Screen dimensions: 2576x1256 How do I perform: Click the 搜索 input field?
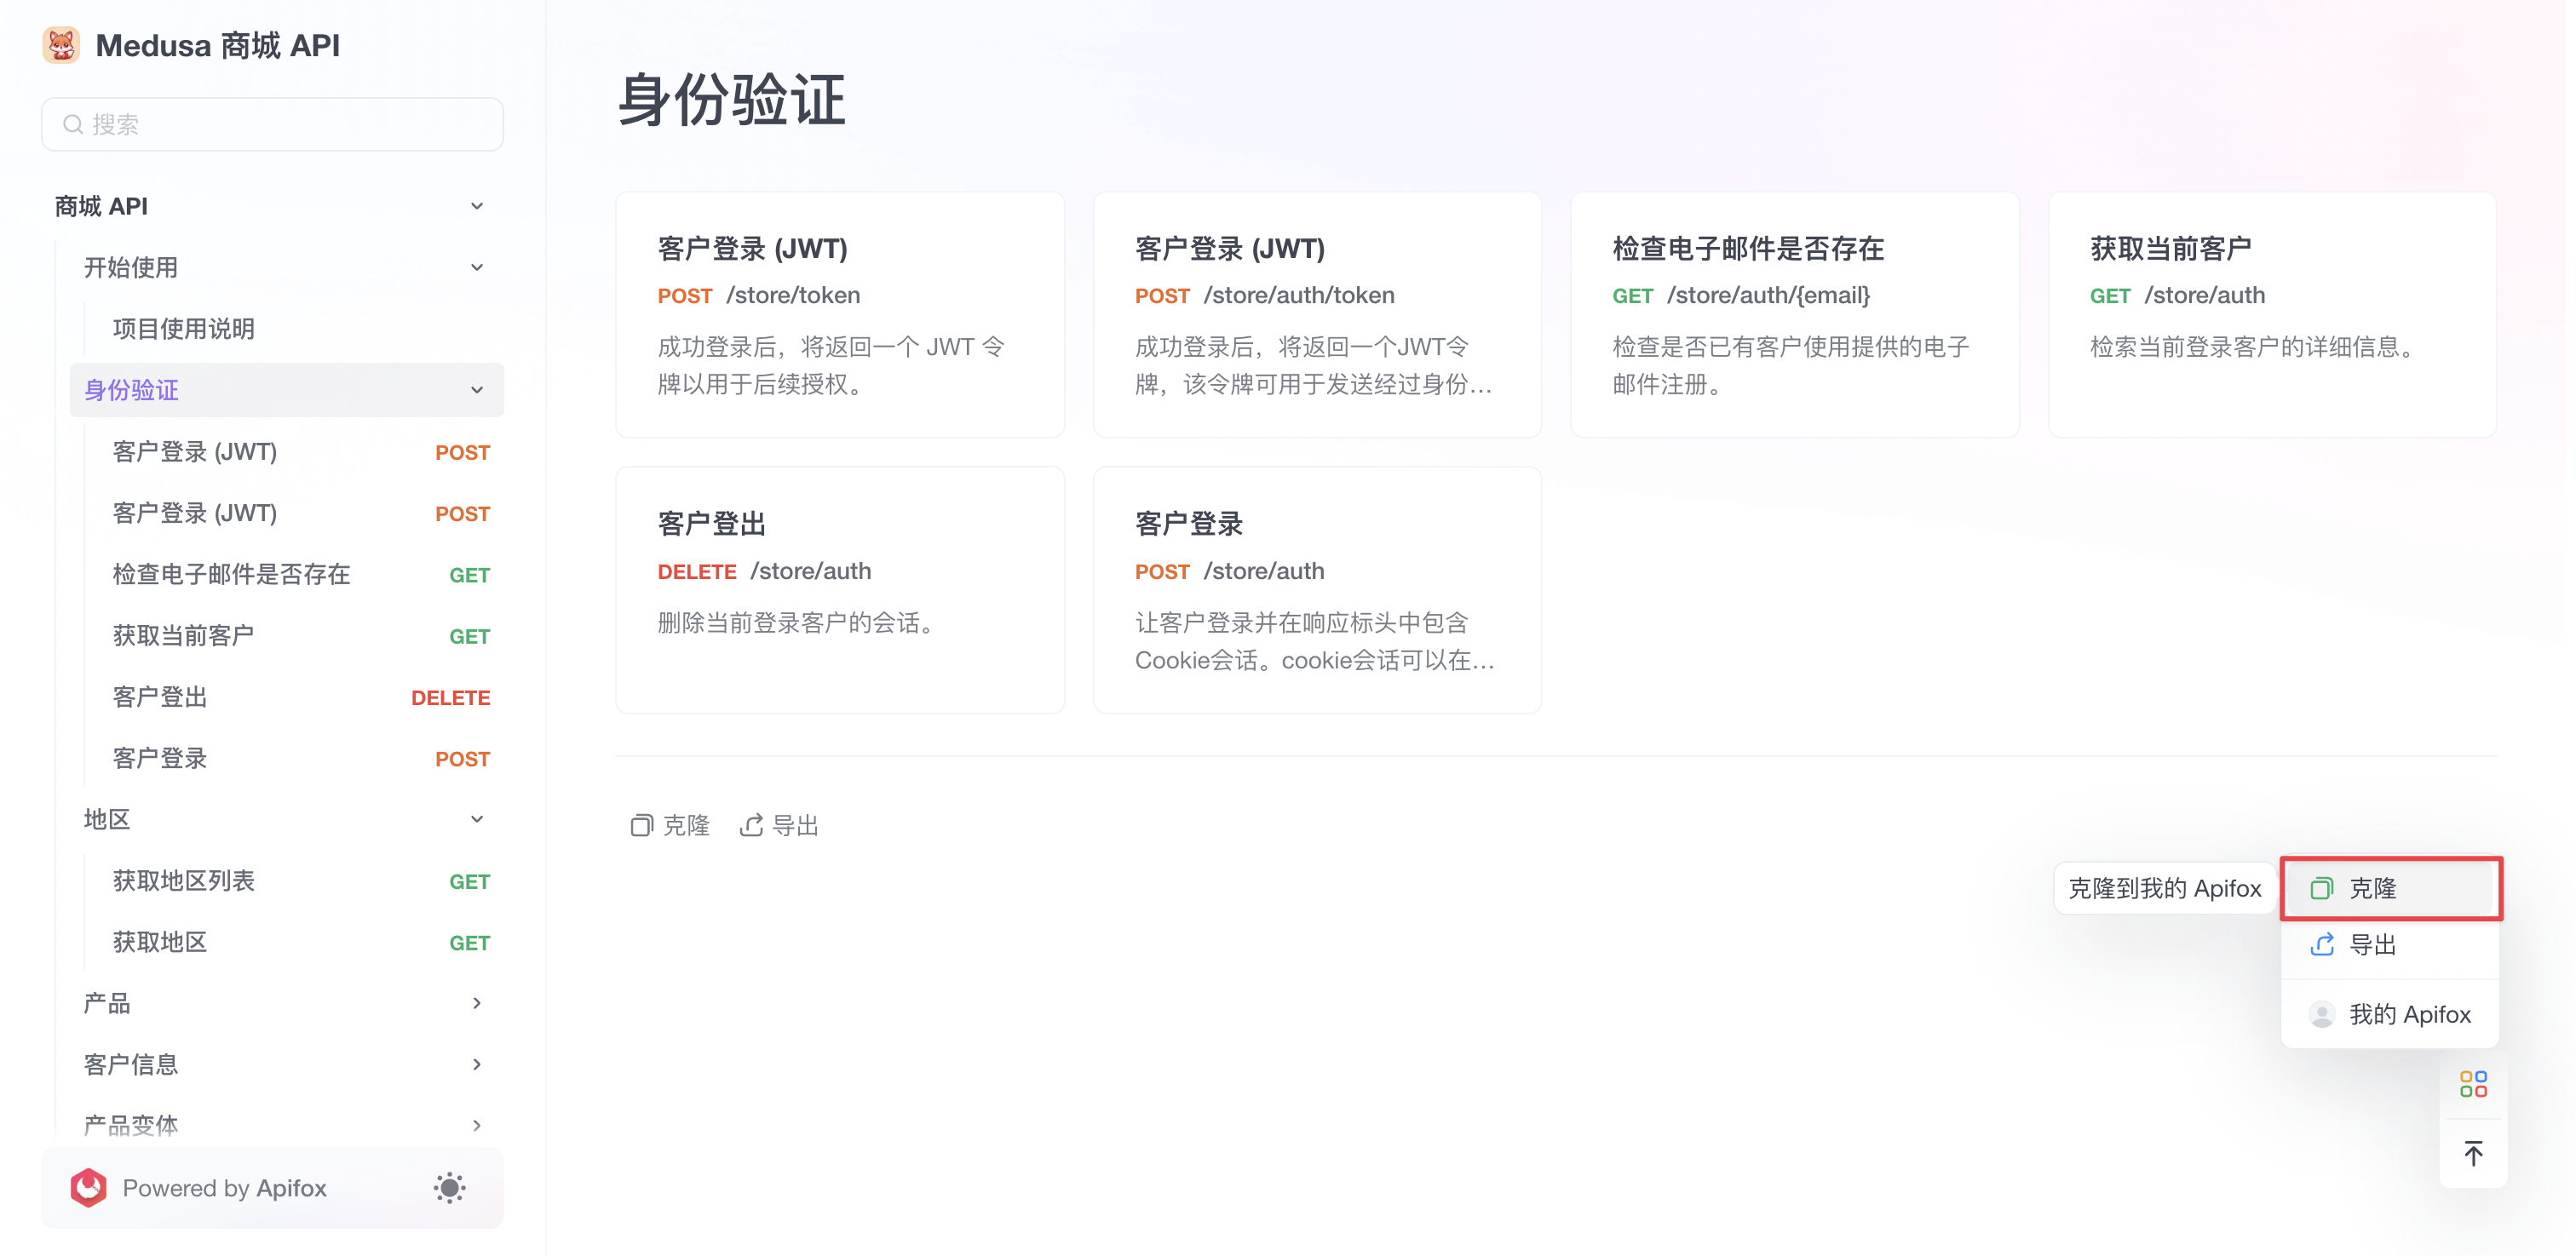272,123
